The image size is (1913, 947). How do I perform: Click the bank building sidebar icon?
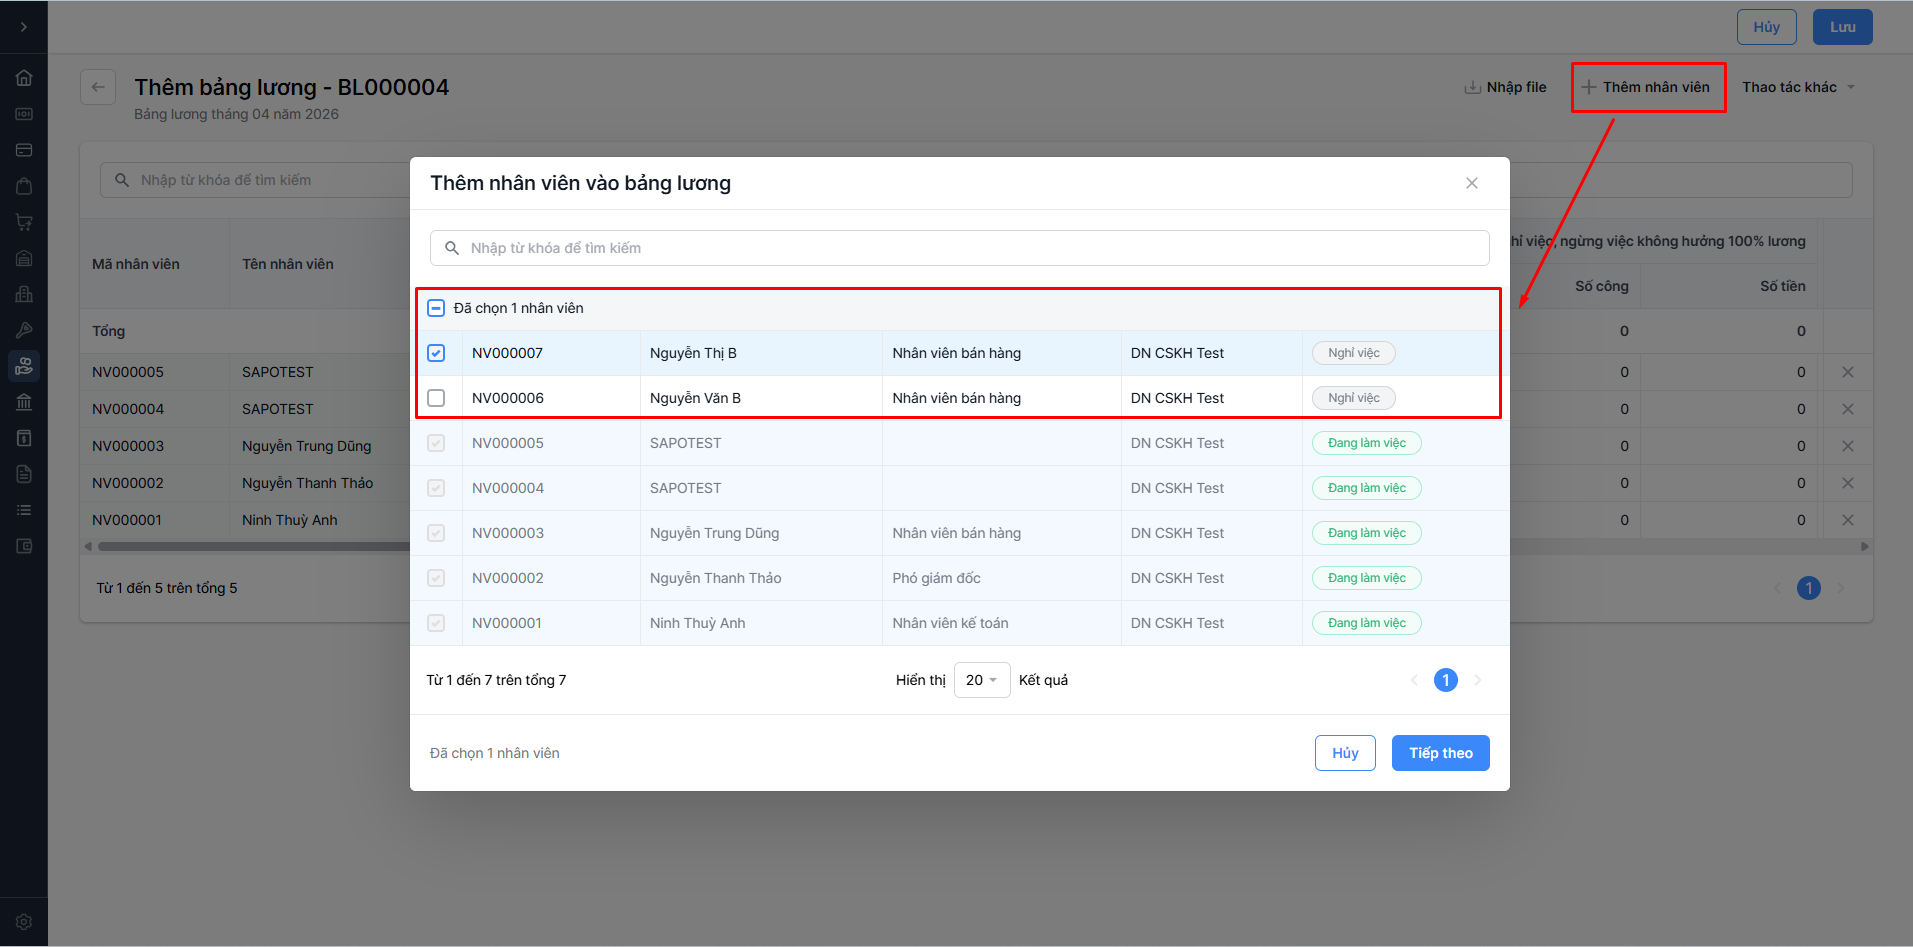tap(24, 402)
